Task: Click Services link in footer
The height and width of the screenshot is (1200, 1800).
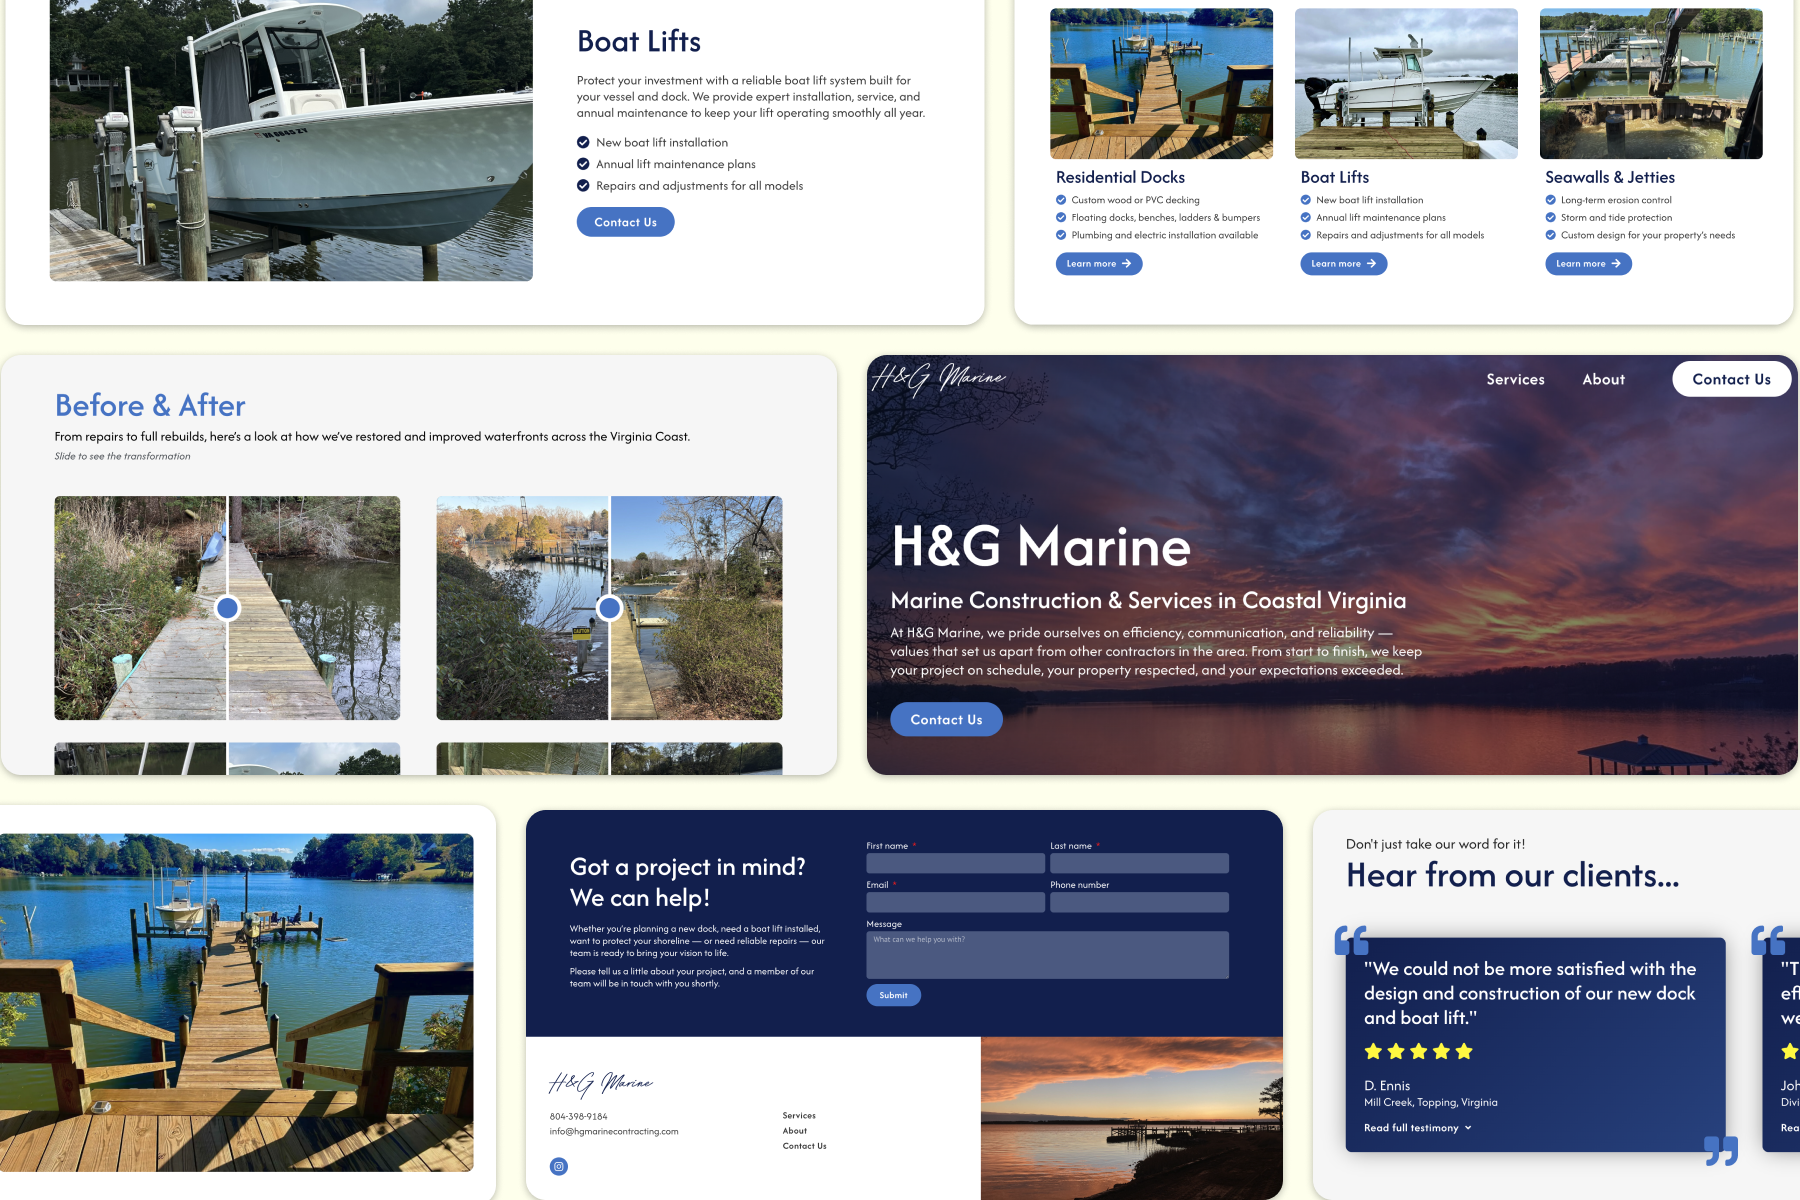Action: [x=799, y=1115]
